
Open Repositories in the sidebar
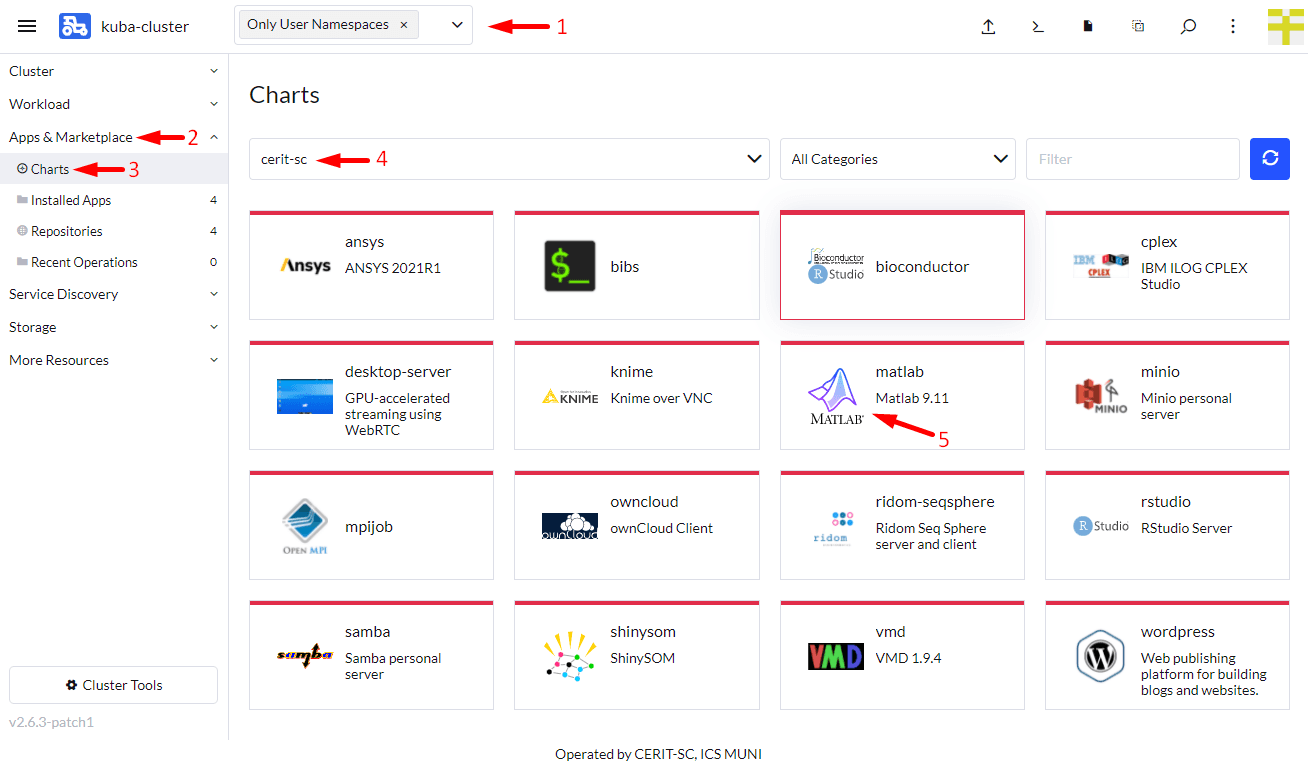[67, 231]
